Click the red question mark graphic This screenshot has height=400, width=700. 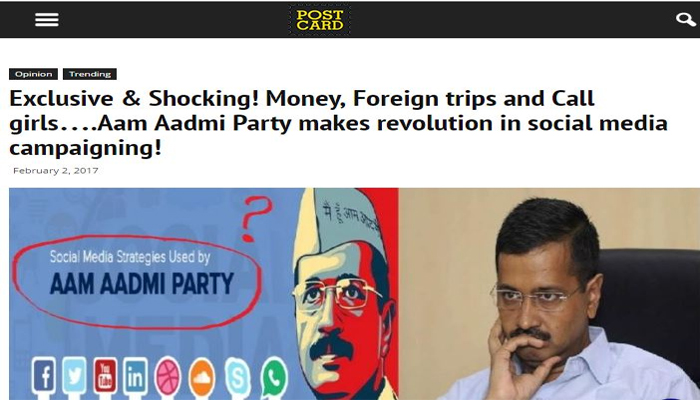point(256,219)
